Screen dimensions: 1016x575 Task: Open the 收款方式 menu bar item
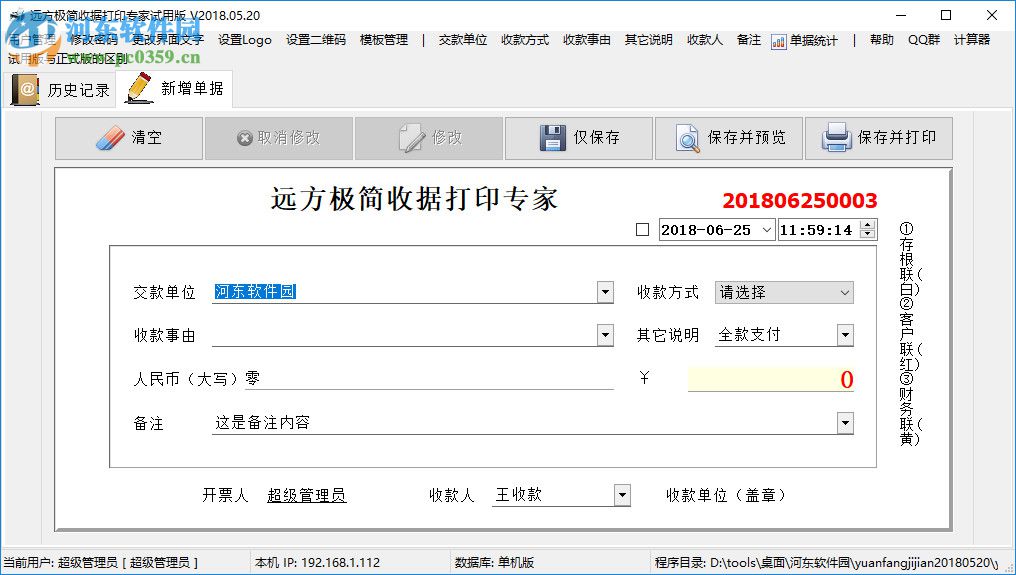tap(525, 40)
